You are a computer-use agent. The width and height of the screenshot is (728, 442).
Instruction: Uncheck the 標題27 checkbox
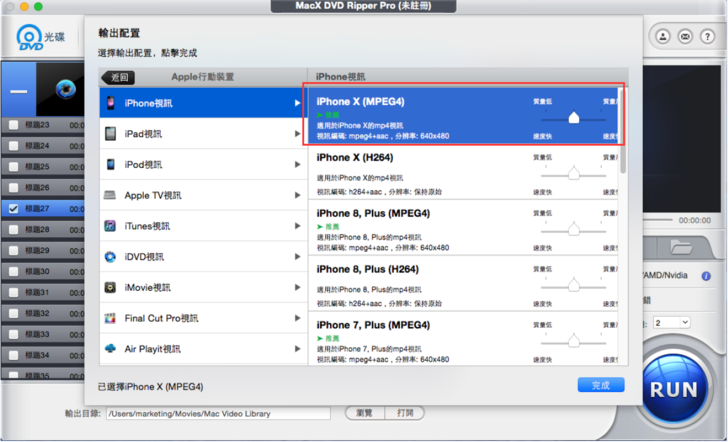tap(13, 208)
